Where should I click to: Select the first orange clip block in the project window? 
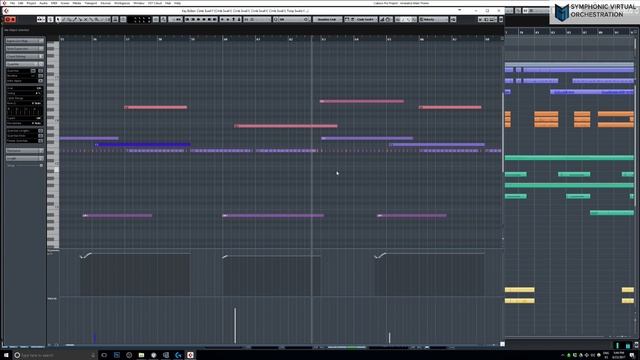(x=508, y=114)
